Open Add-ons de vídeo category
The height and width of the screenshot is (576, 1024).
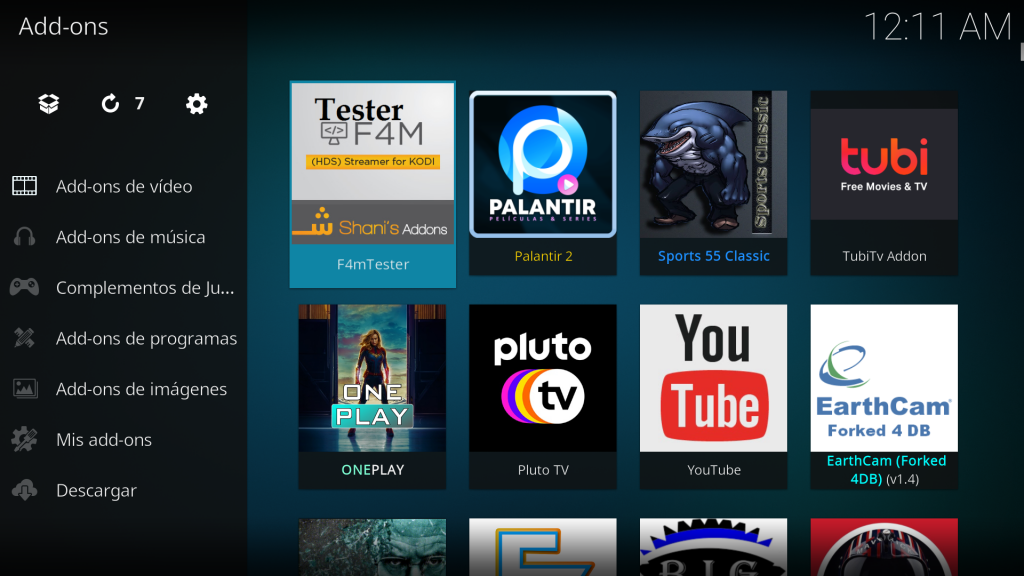[124, 186]
